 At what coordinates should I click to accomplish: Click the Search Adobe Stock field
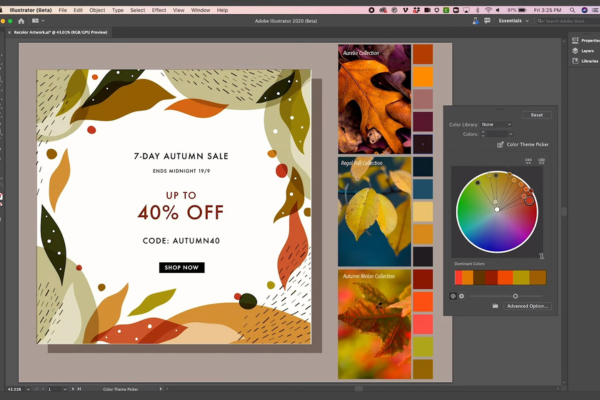[567, 21]
